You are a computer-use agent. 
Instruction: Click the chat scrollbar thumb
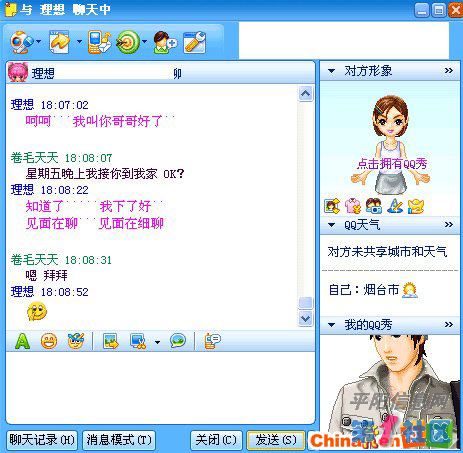[305, 303]
